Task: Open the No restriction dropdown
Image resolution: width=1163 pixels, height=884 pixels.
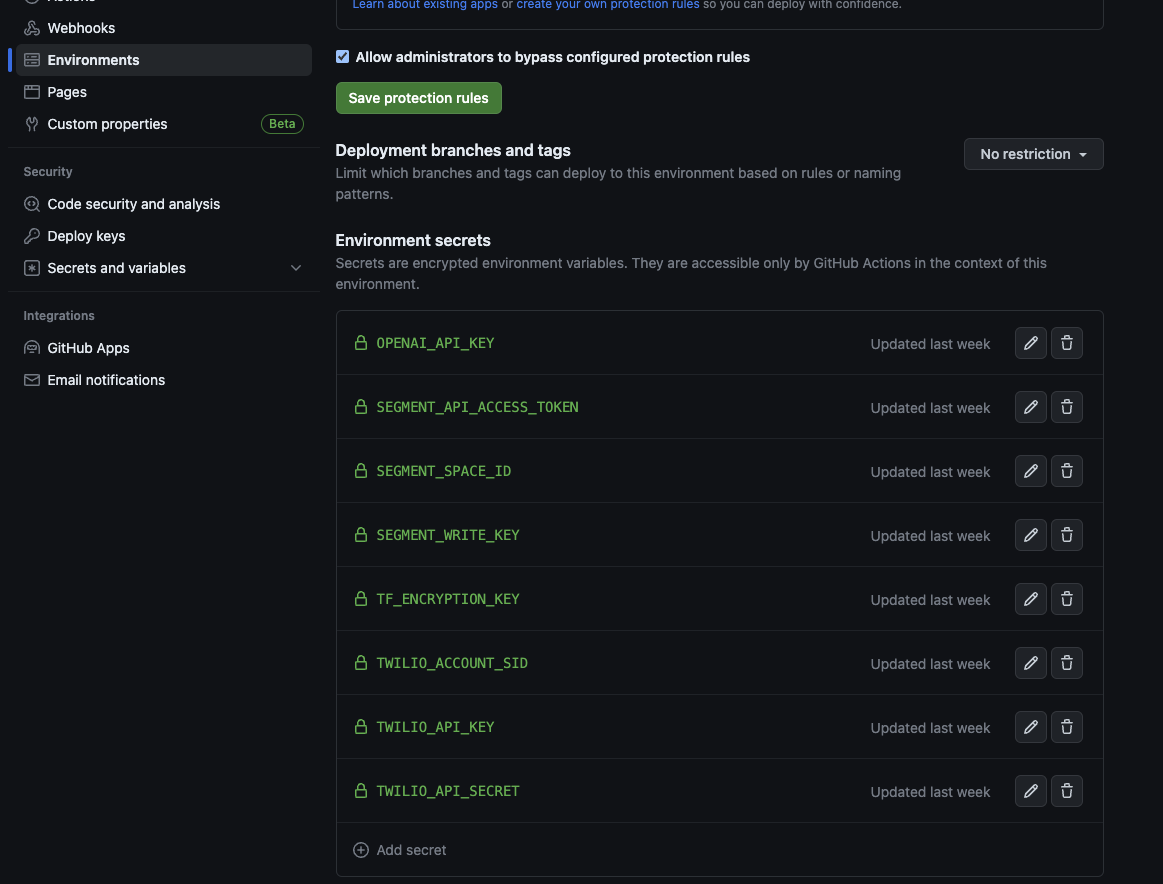Action: [x=1033, y=154]
